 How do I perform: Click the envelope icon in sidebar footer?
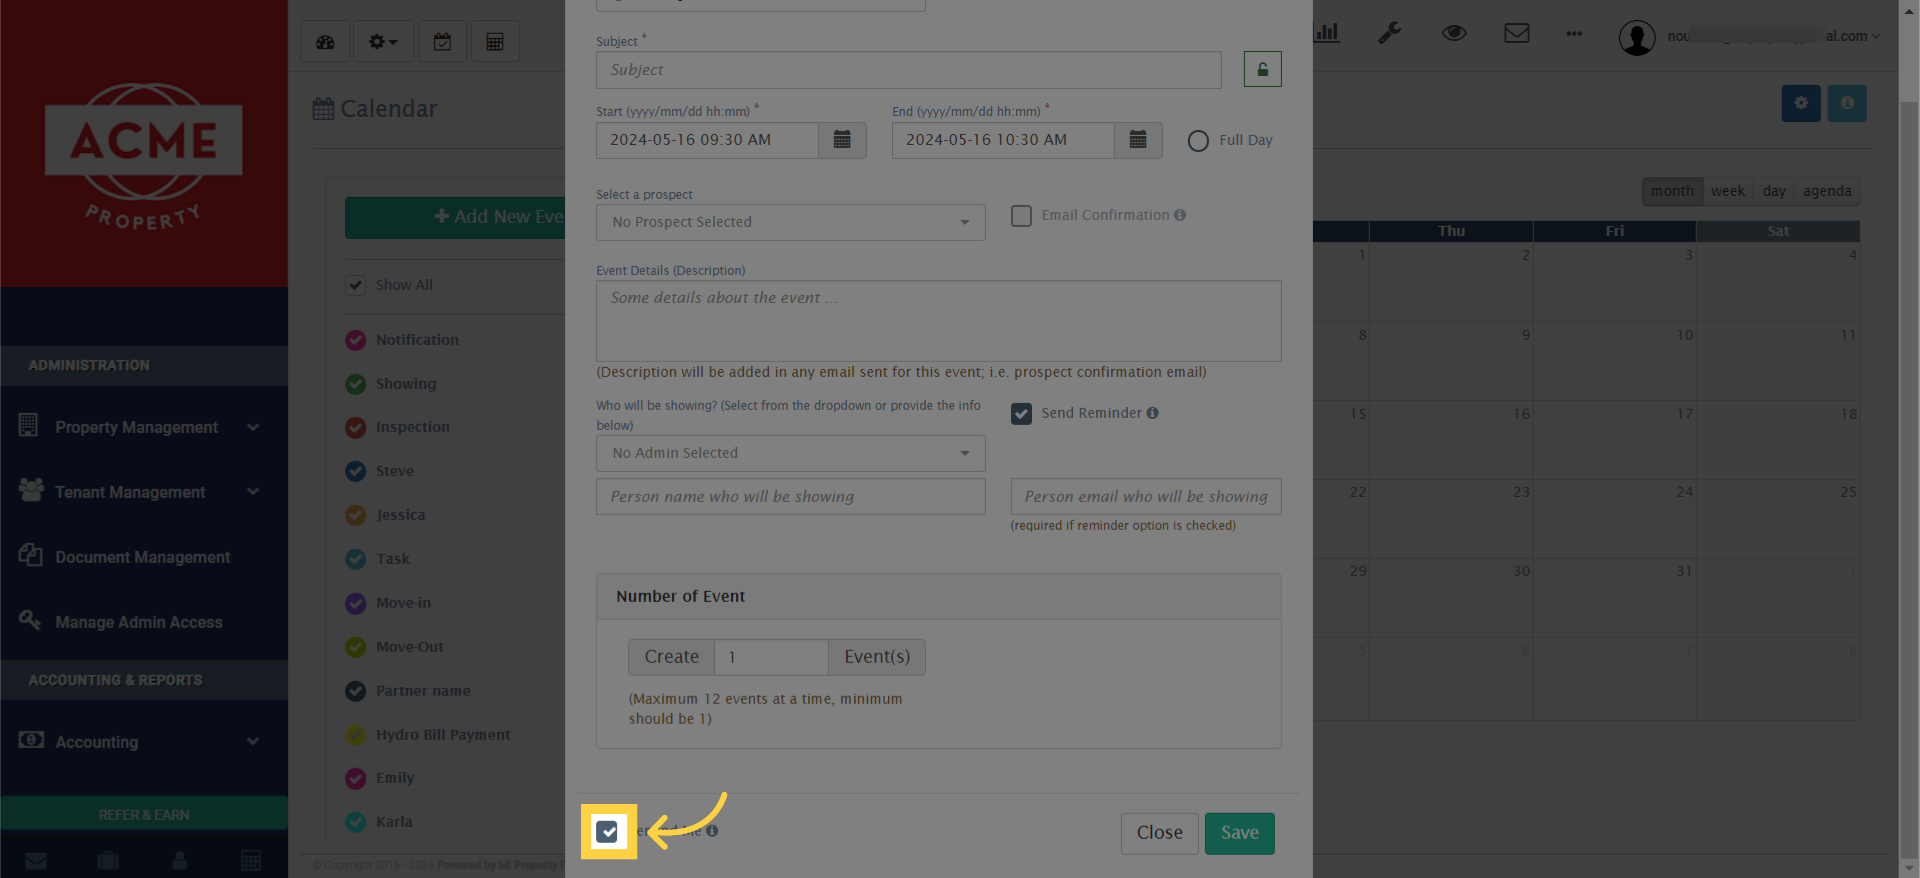tap(36, 860)
